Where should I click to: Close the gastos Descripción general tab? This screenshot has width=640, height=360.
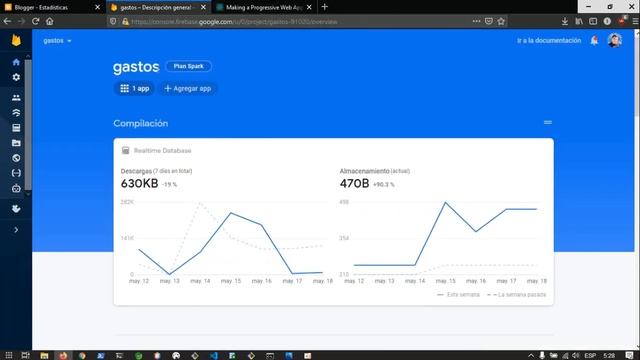[203, 7]
